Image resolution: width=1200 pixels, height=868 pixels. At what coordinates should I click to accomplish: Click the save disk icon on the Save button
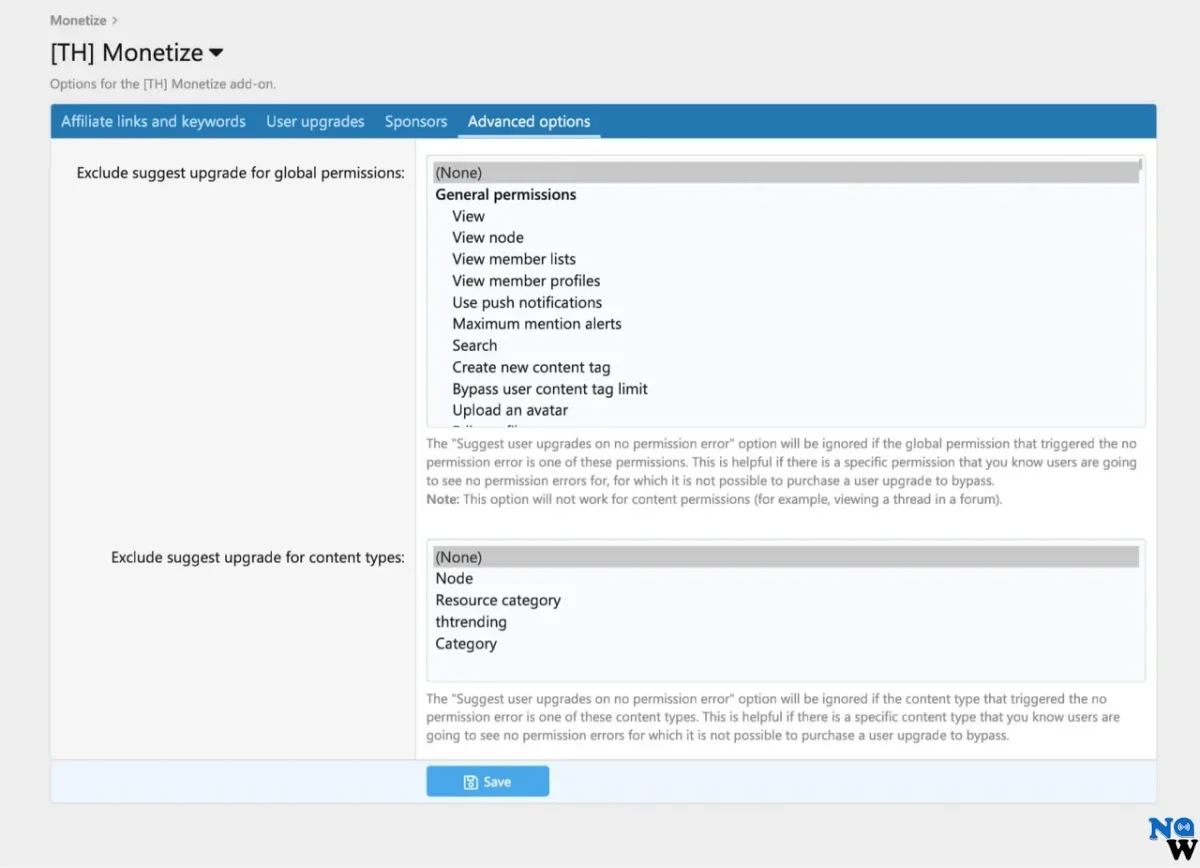[x=470, y=781]
